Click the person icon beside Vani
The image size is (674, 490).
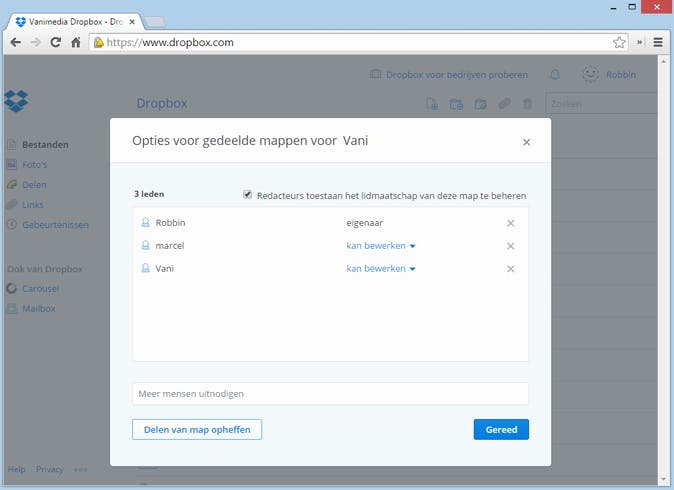[x=146, y=268]
